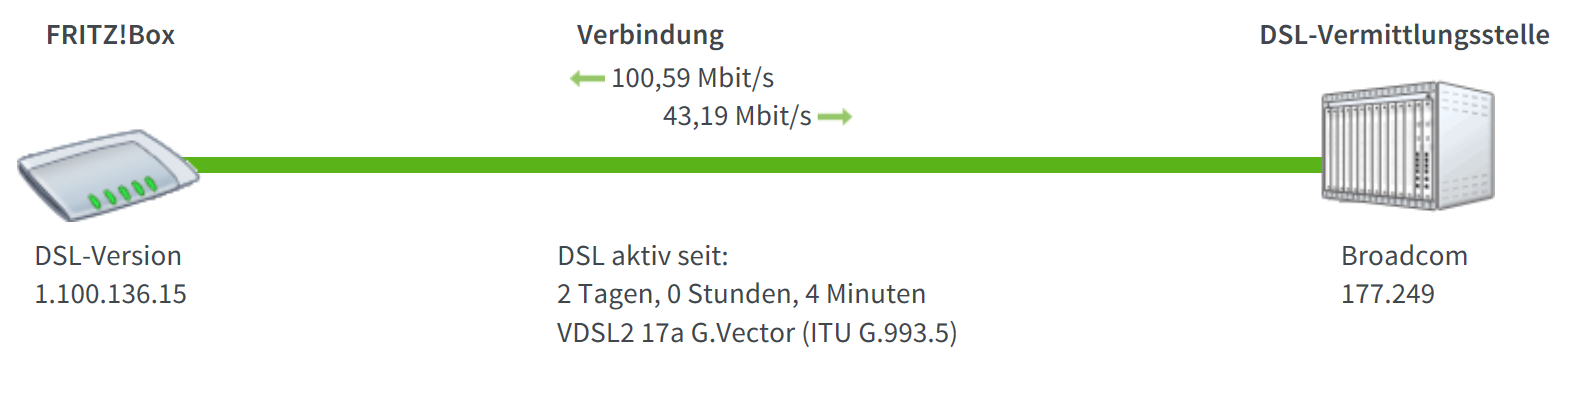Click the green downstream left arrow
1574x394 pixels.
coord(587,79)
